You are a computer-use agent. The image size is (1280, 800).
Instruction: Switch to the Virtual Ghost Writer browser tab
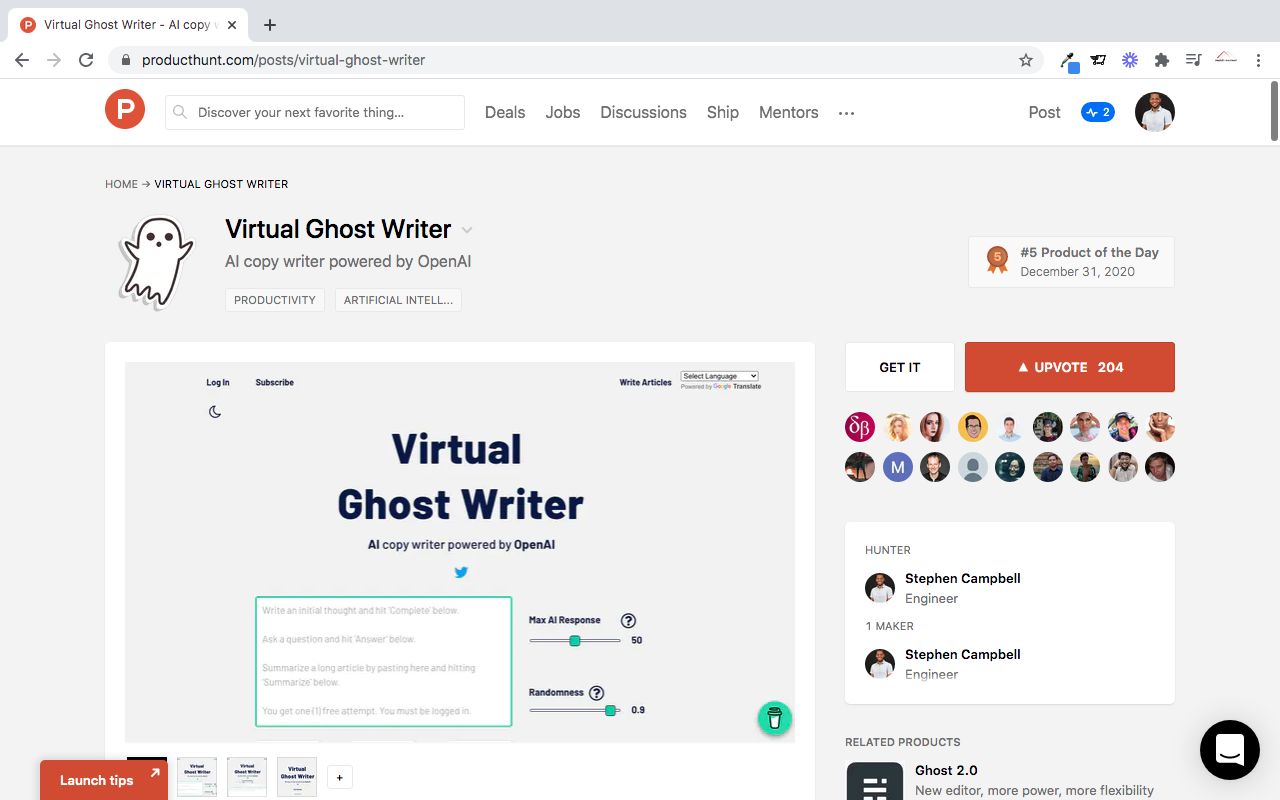point(128,25)
